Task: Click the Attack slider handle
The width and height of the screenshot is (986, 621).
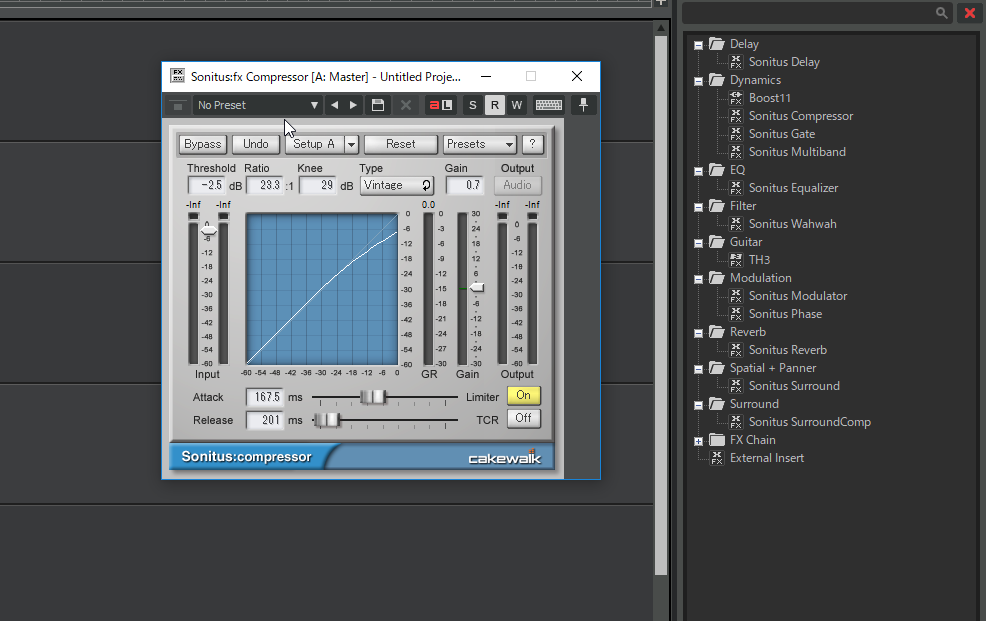Action: [x=373, y=397]
